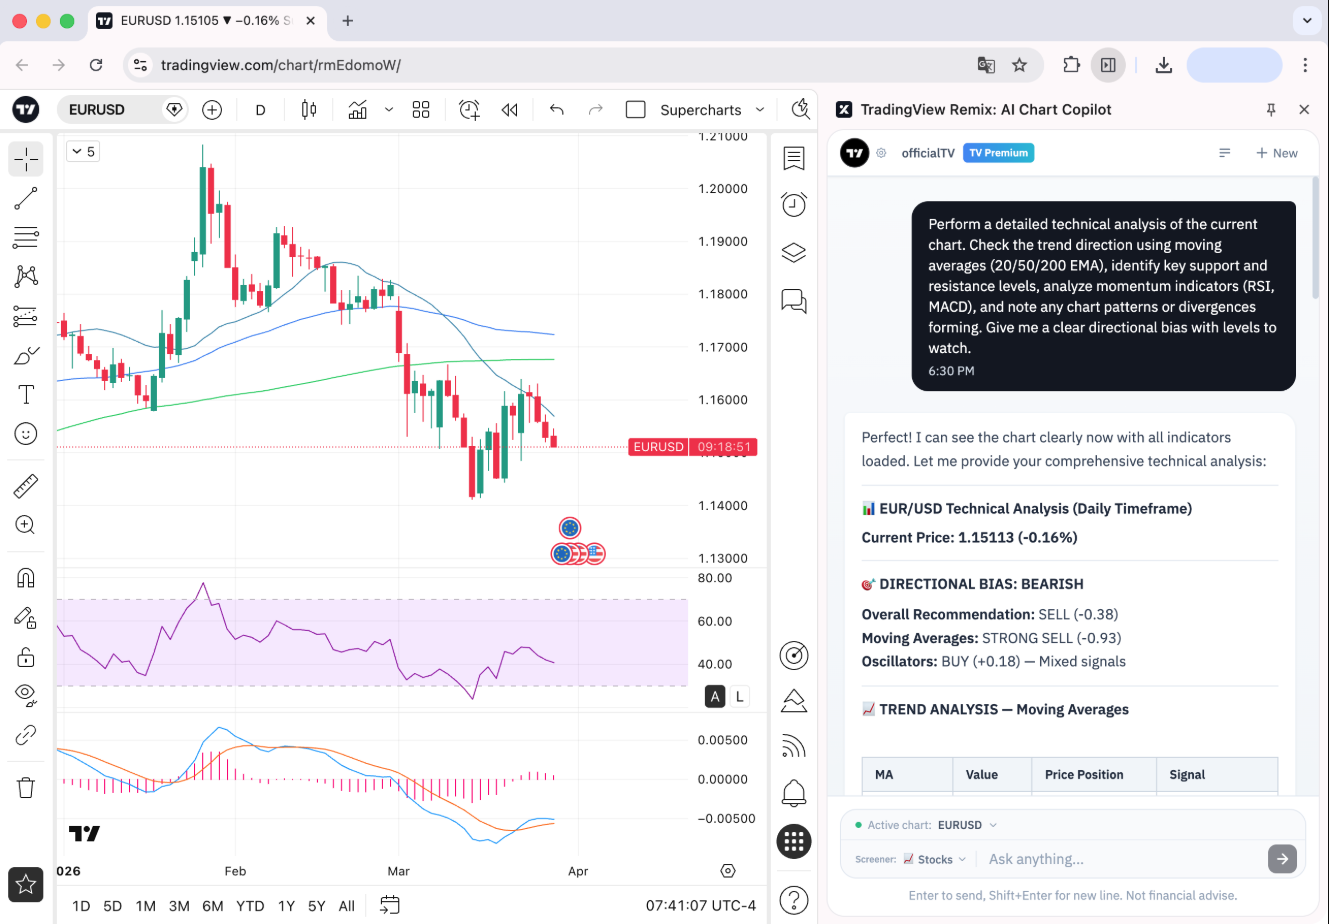The image size is (1329, 924).
Task: Open the indicators button
Action: 358,110
